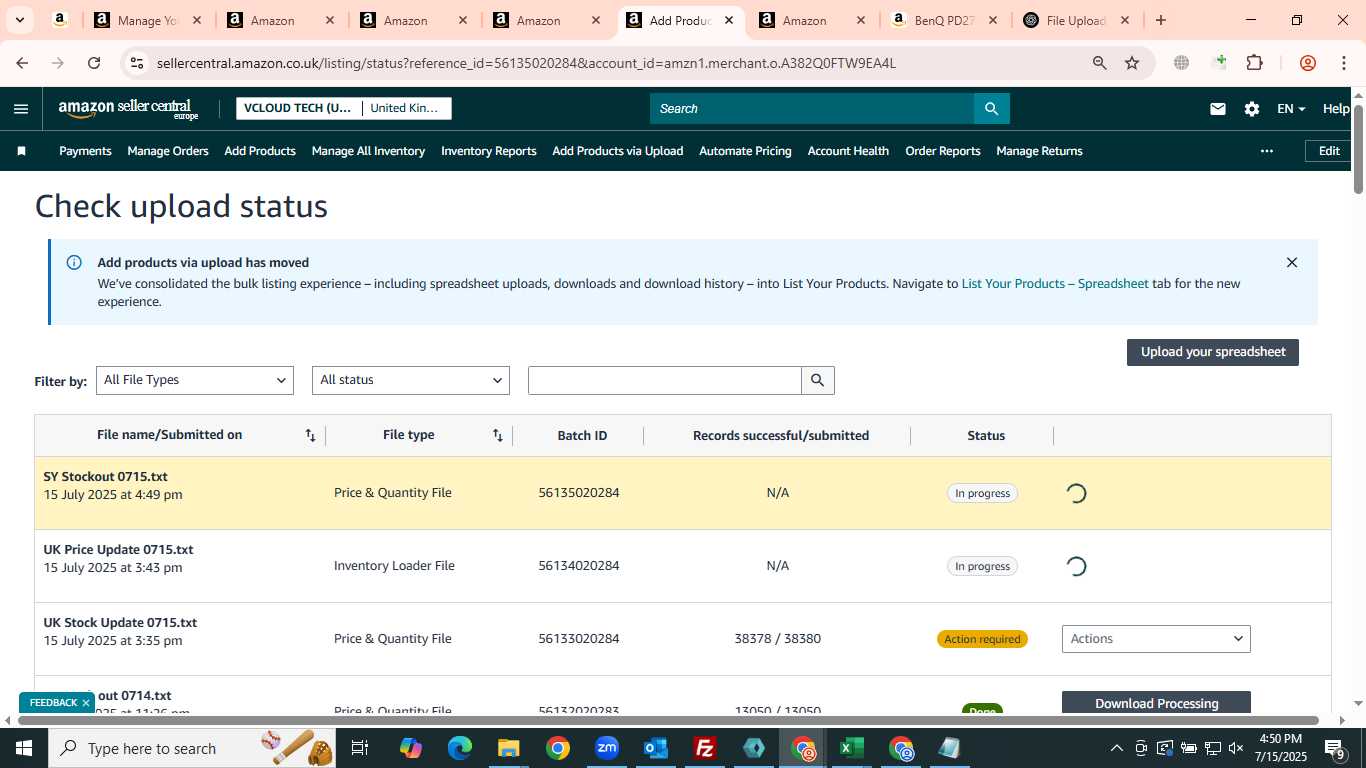Open the tab search chevron in Chrome
The height and width of the screenshot is (768, 1366).
(x=19, y=20)
